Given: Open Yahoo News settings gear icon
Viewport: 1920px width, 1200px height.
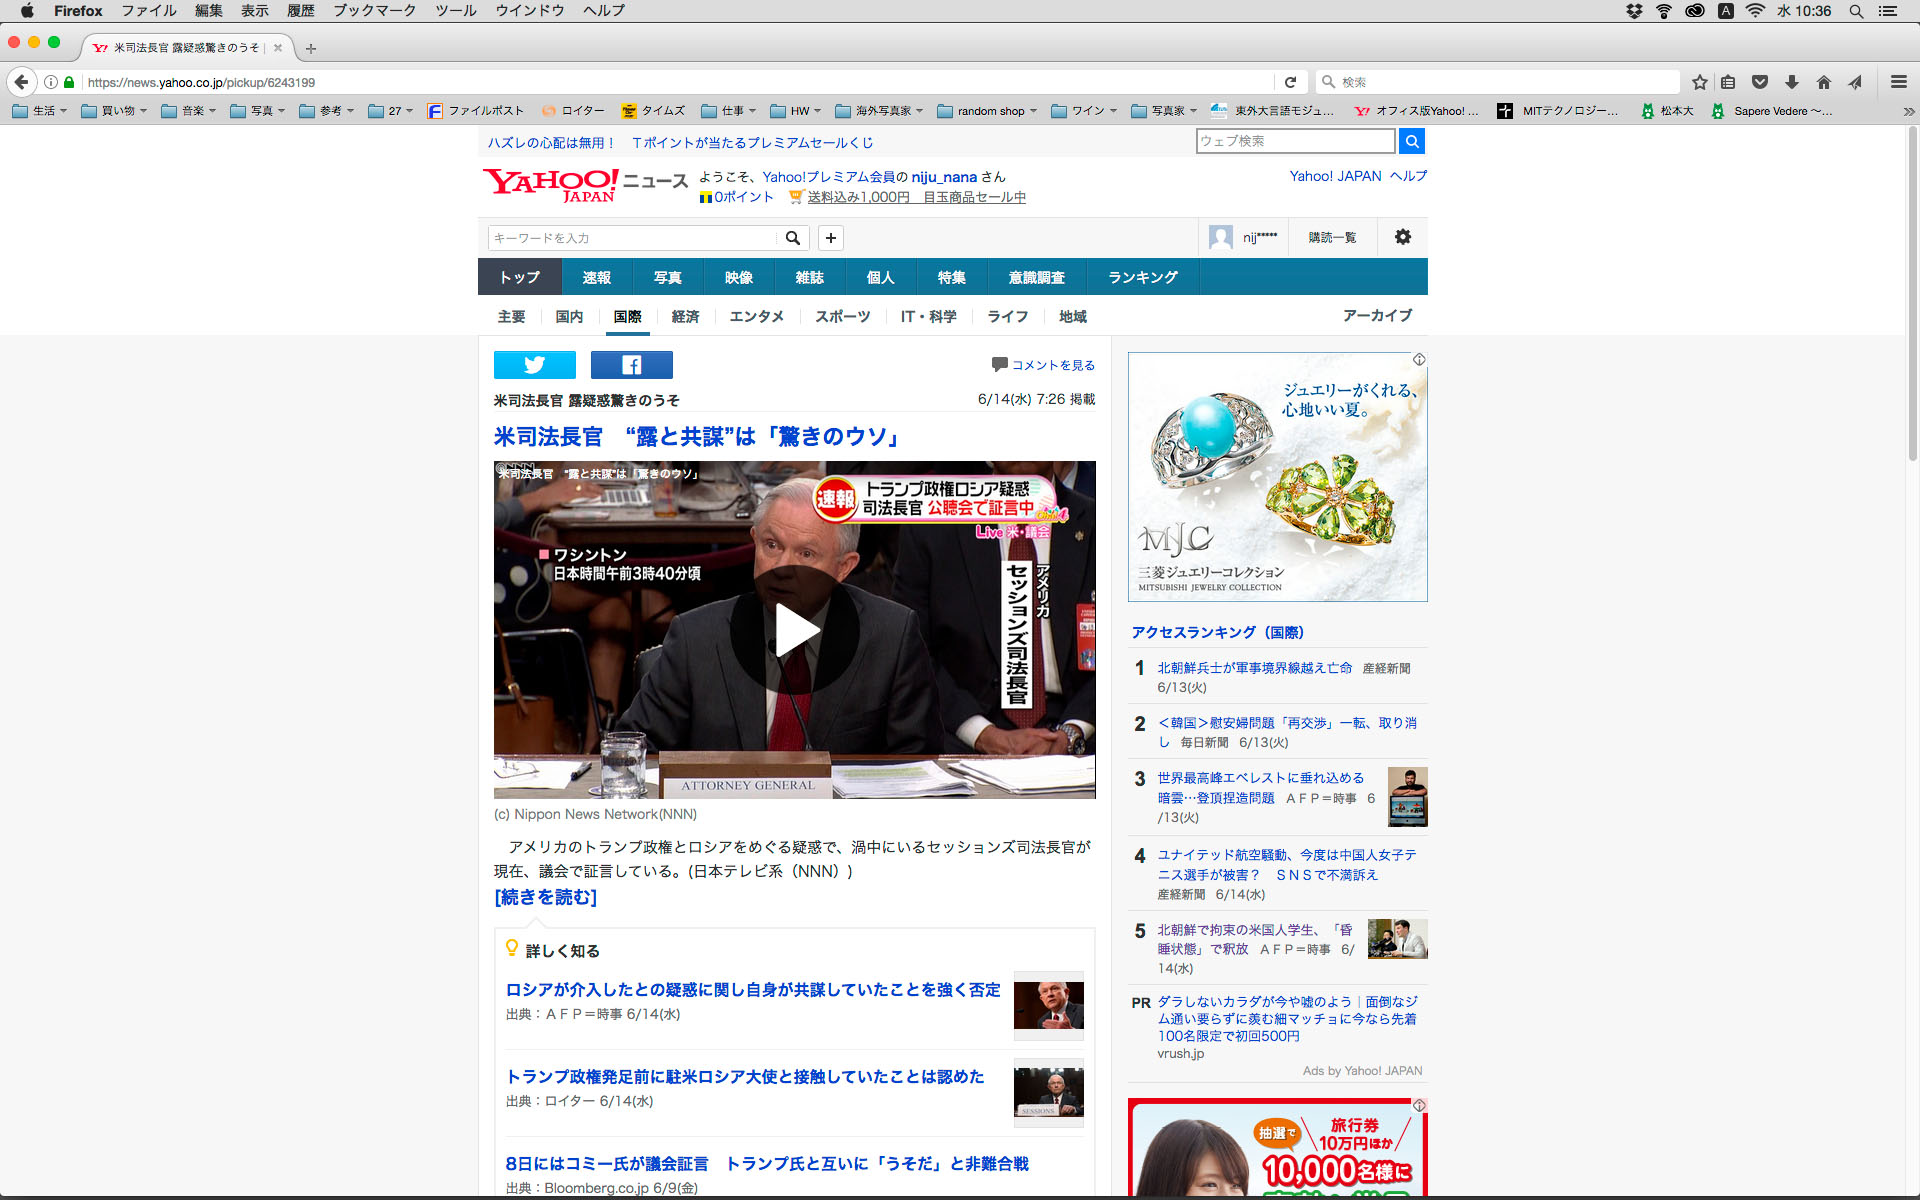Looking at the screenshot, I should coord(1402,237).
